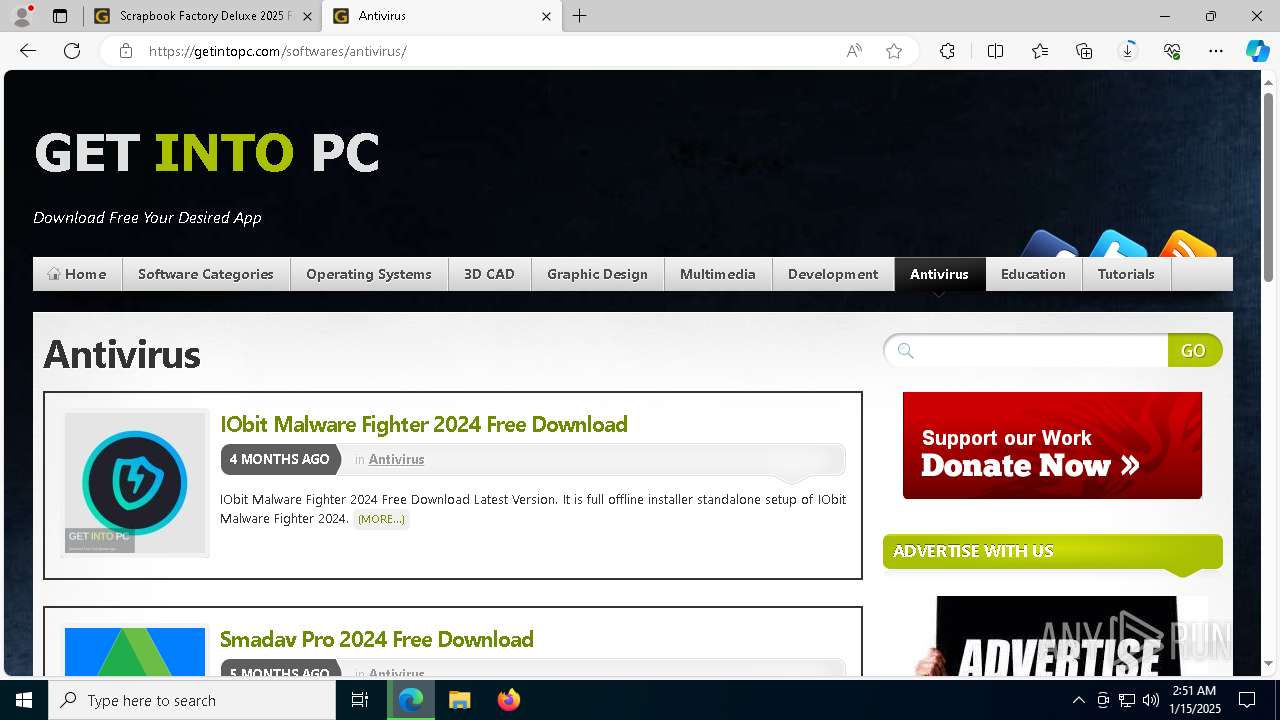
Task: Click the IObit Malware Fighter thumbnail image
Action: pyautogui.click(x=135, y=483)
